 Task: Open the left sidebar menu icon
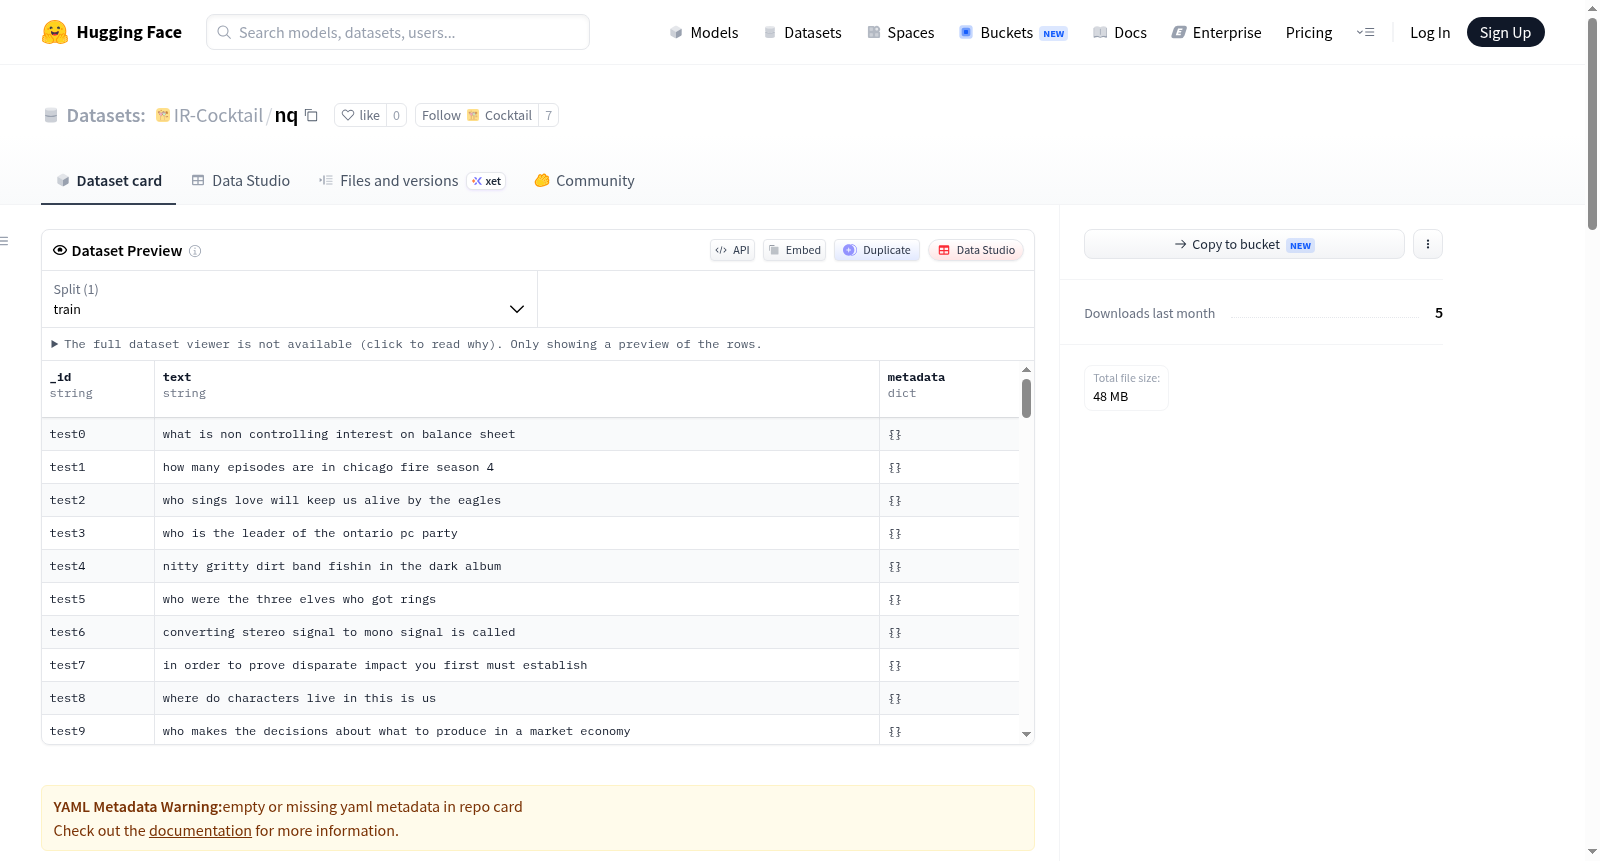pyautogui.click(x=4, y=241)
